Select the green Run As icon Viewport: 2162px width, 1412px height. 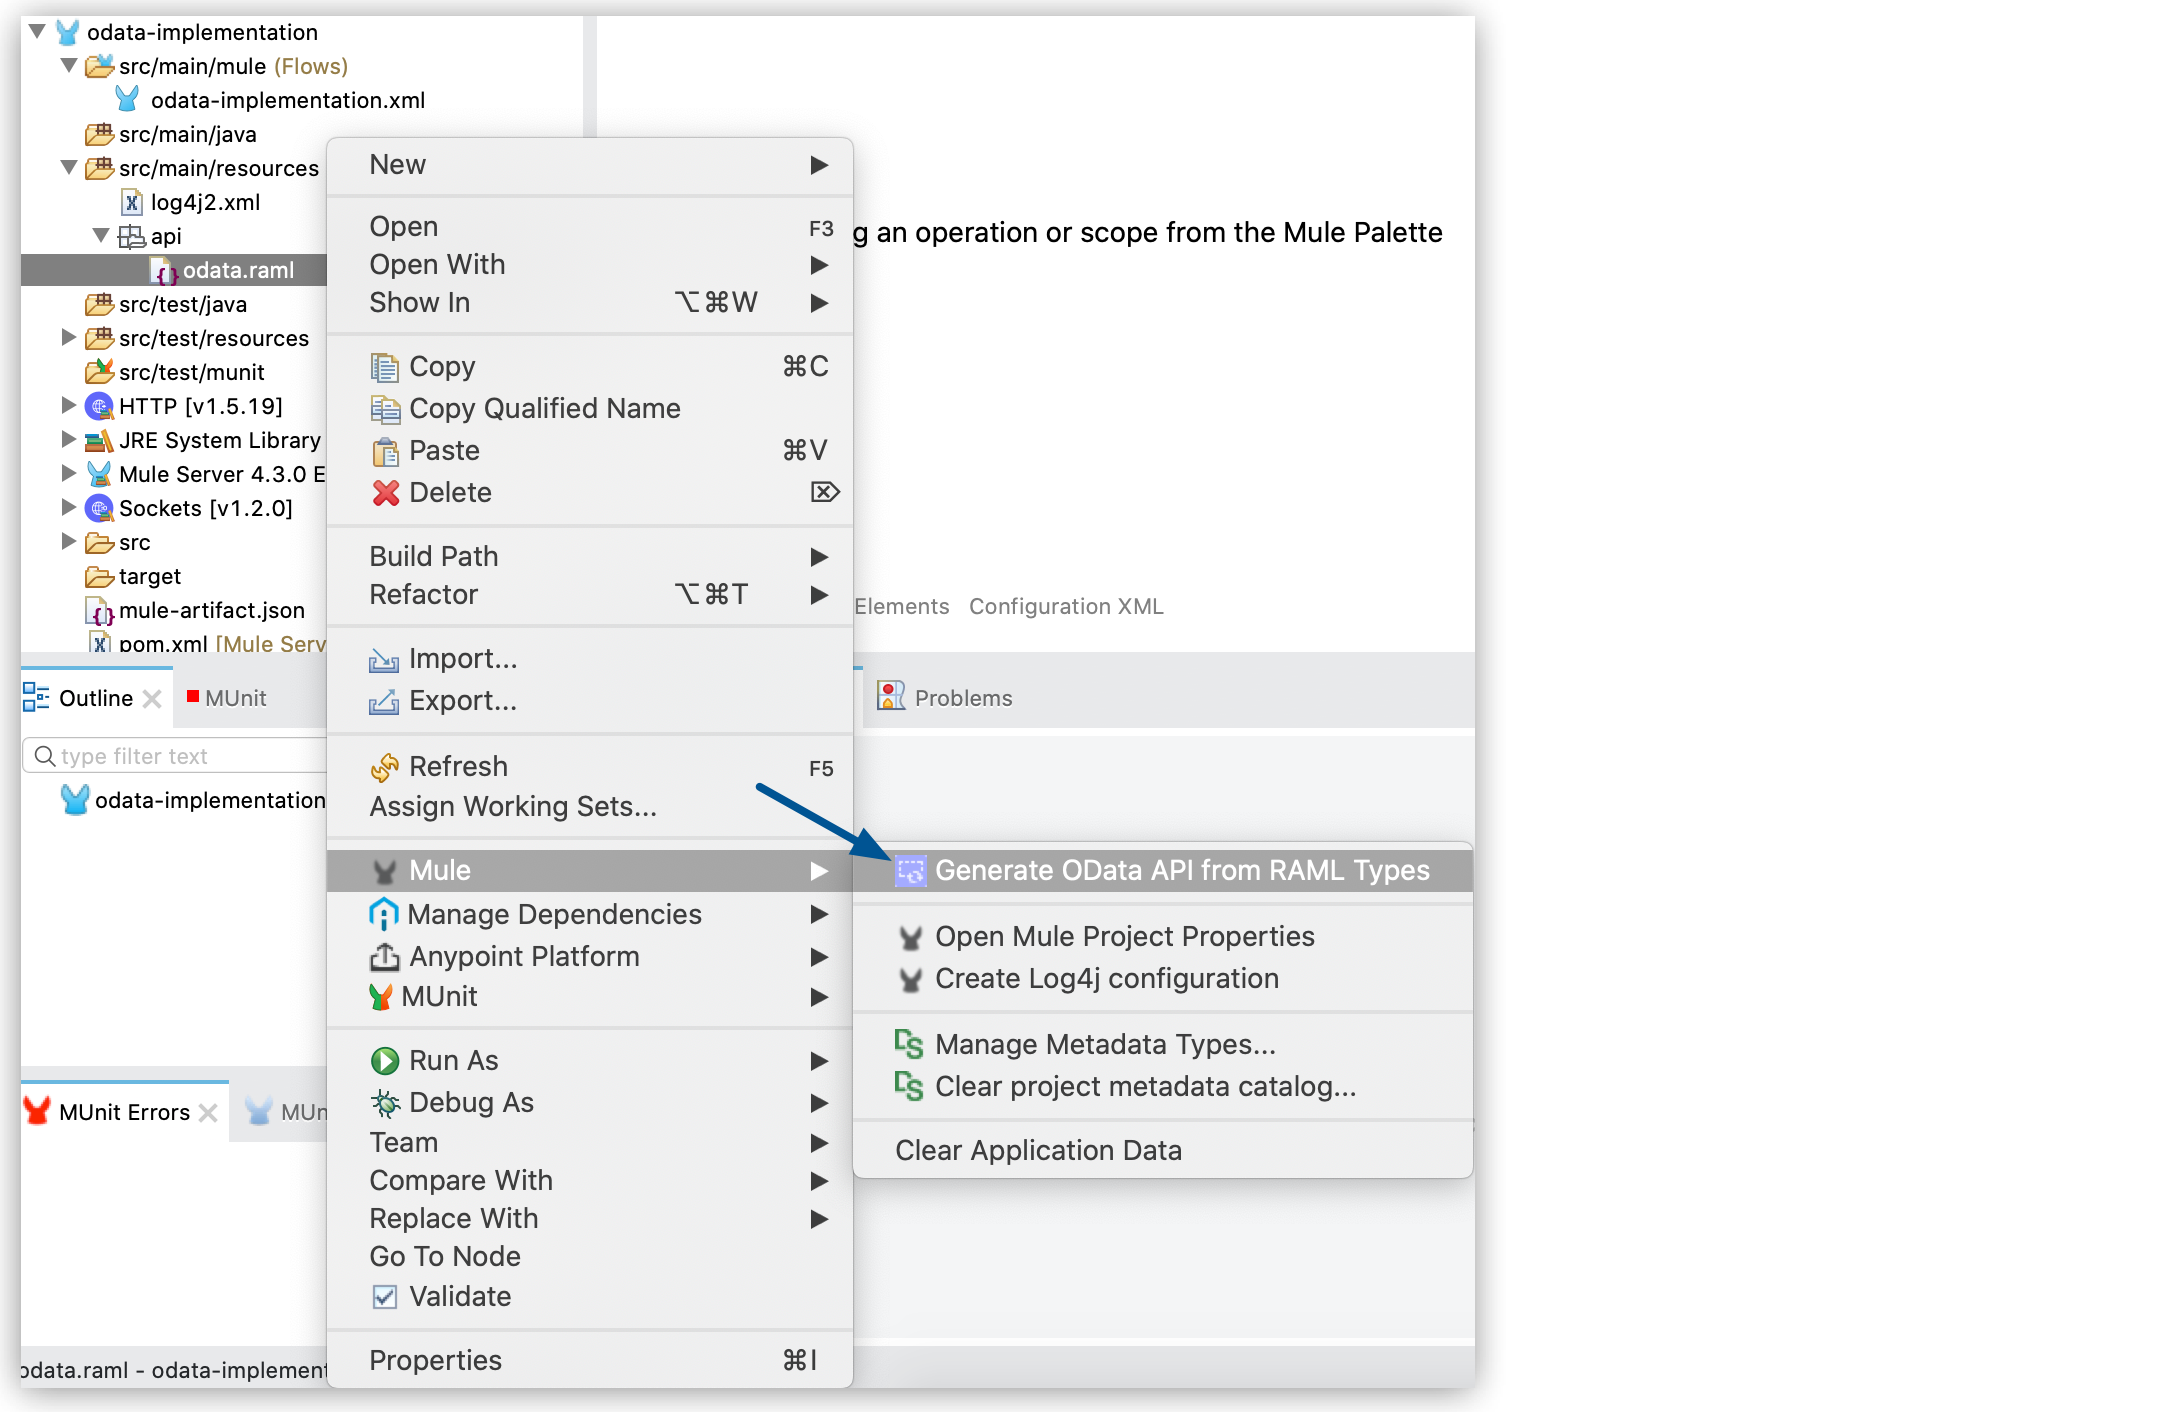click(x=385, y=1060)
